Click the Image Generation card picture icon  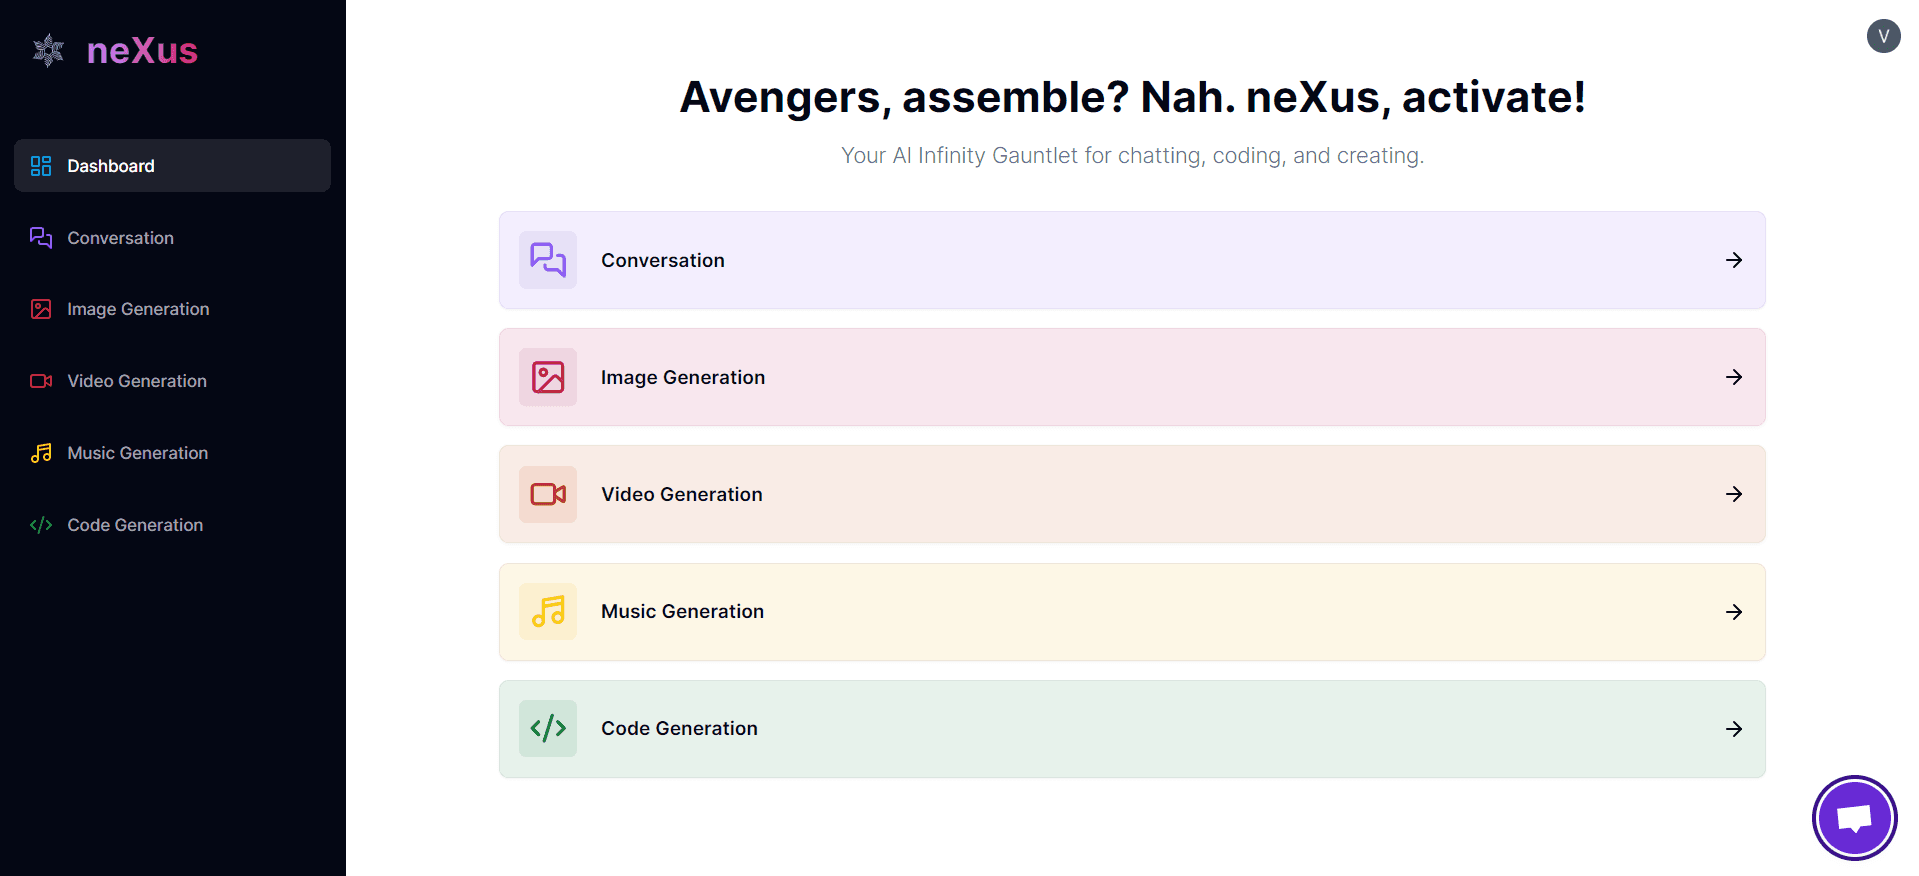click(548, 377)
